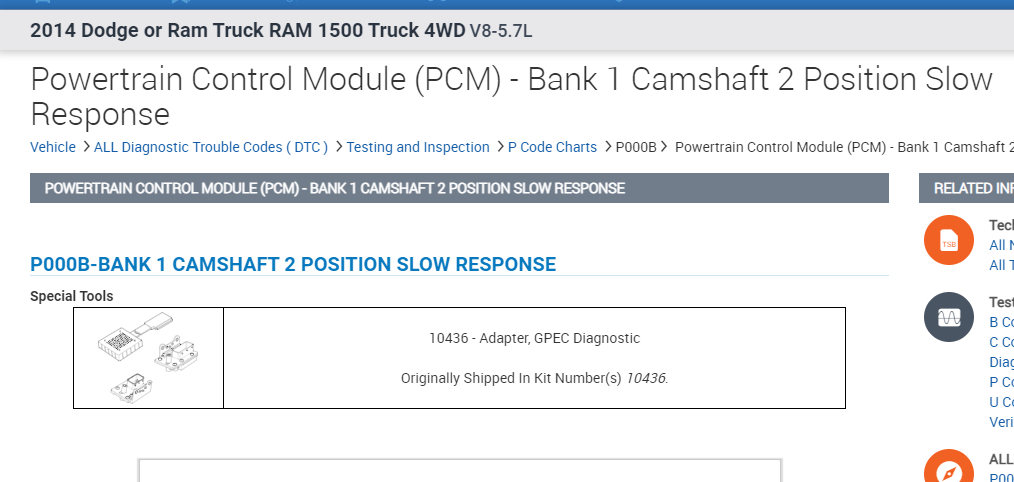Click the chevron after Testing and Inspection
Viewport: 1014px width, 482px height.
coord(499,147)
